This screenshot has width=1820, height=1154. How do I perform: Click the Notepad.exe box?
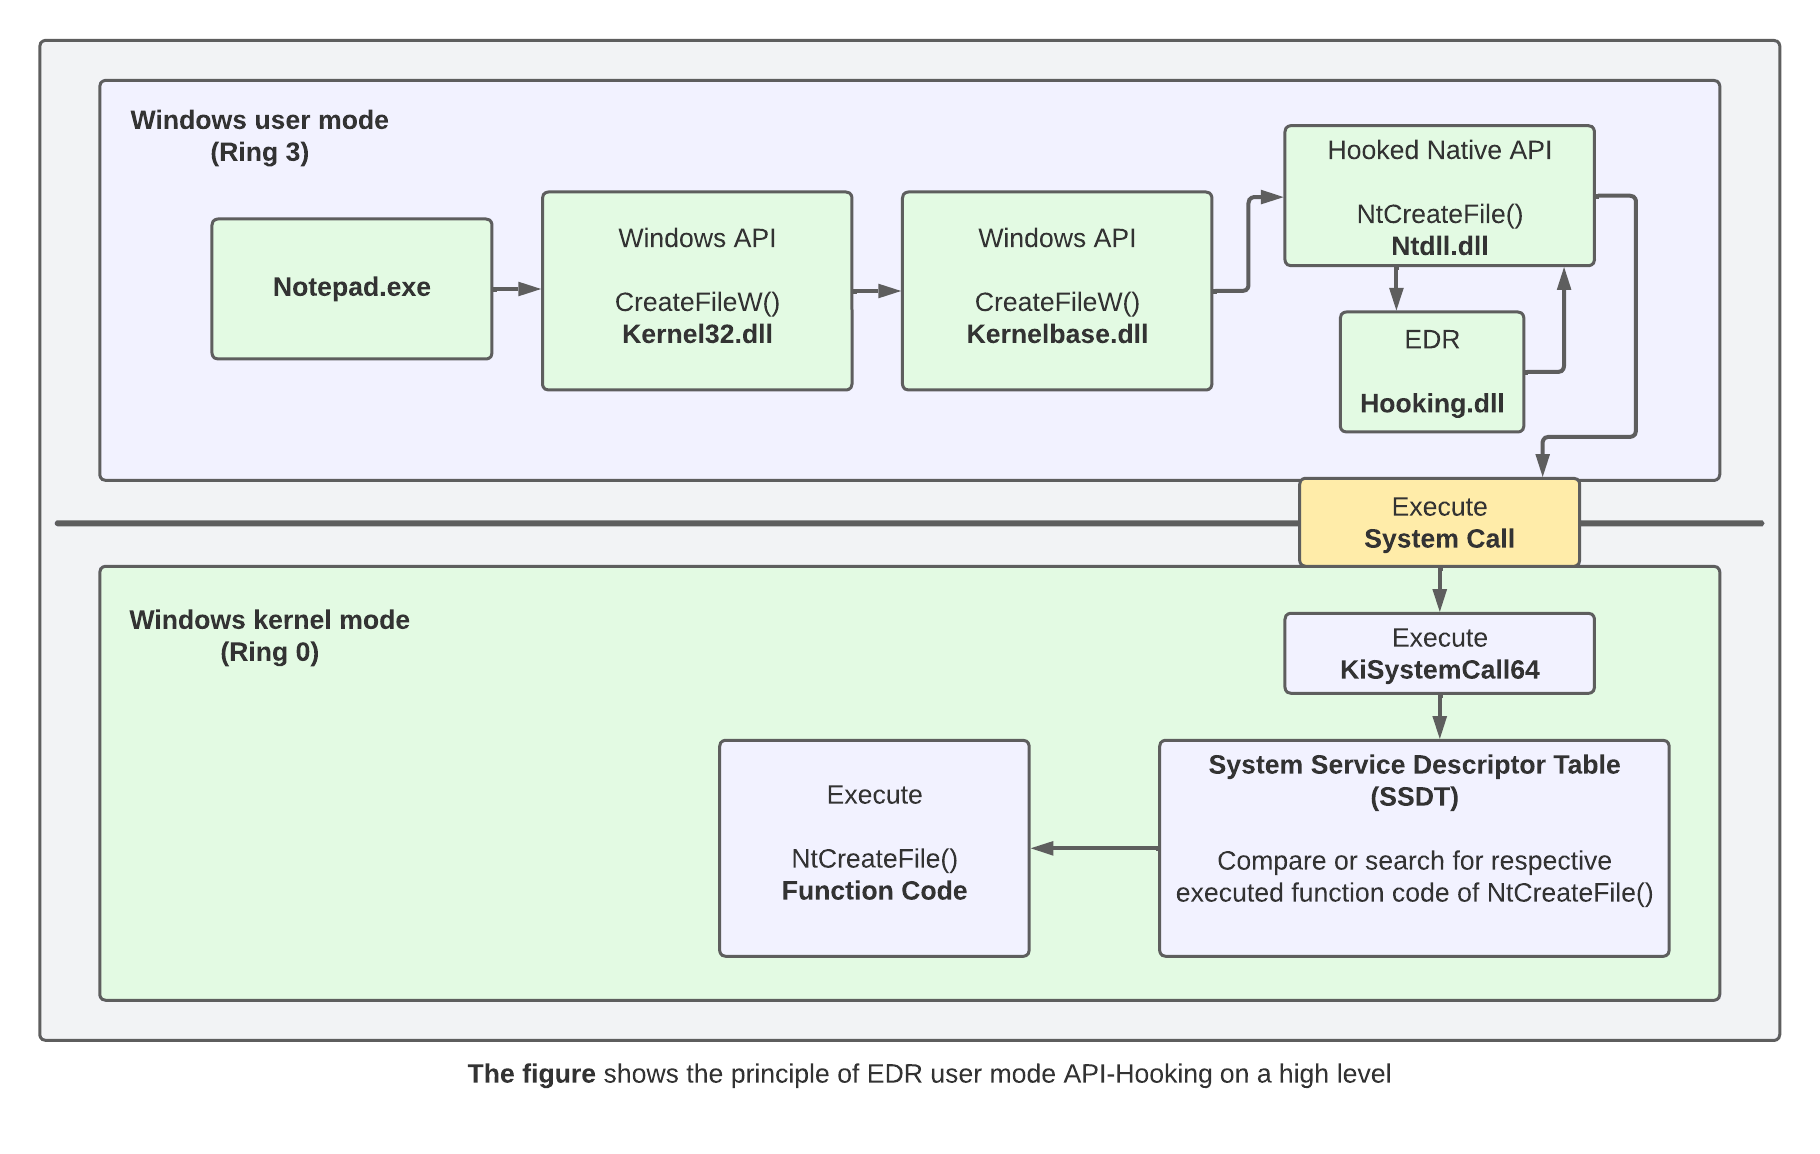[351, 288]
